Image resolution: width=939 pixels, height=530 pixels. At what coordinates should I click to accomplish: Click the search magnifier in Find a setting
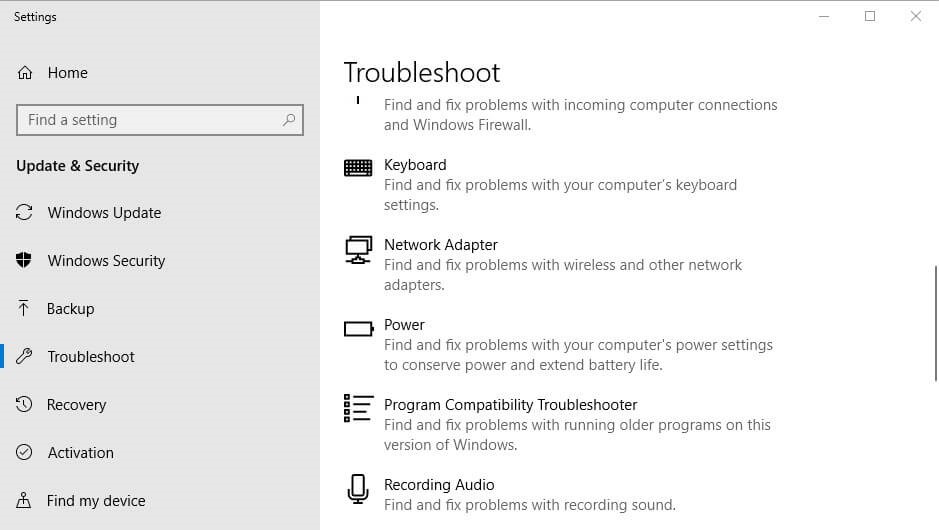[x=289, y=120]
